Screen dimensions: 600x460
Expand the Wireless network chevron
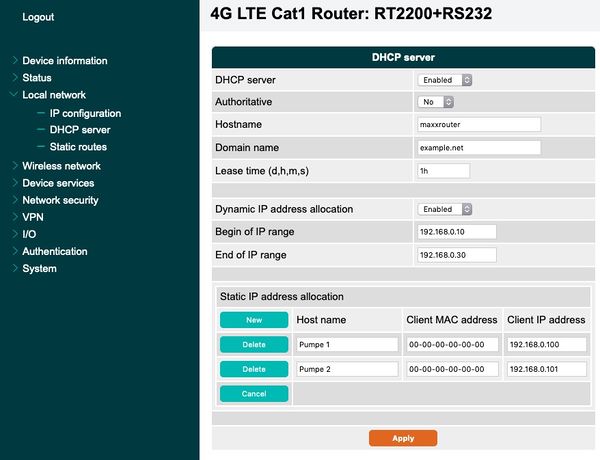pos(15,166)
